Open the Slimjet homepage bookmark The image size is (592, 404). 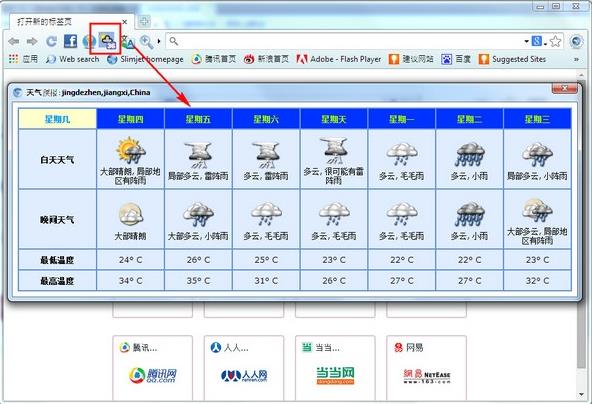click(145, 59)
